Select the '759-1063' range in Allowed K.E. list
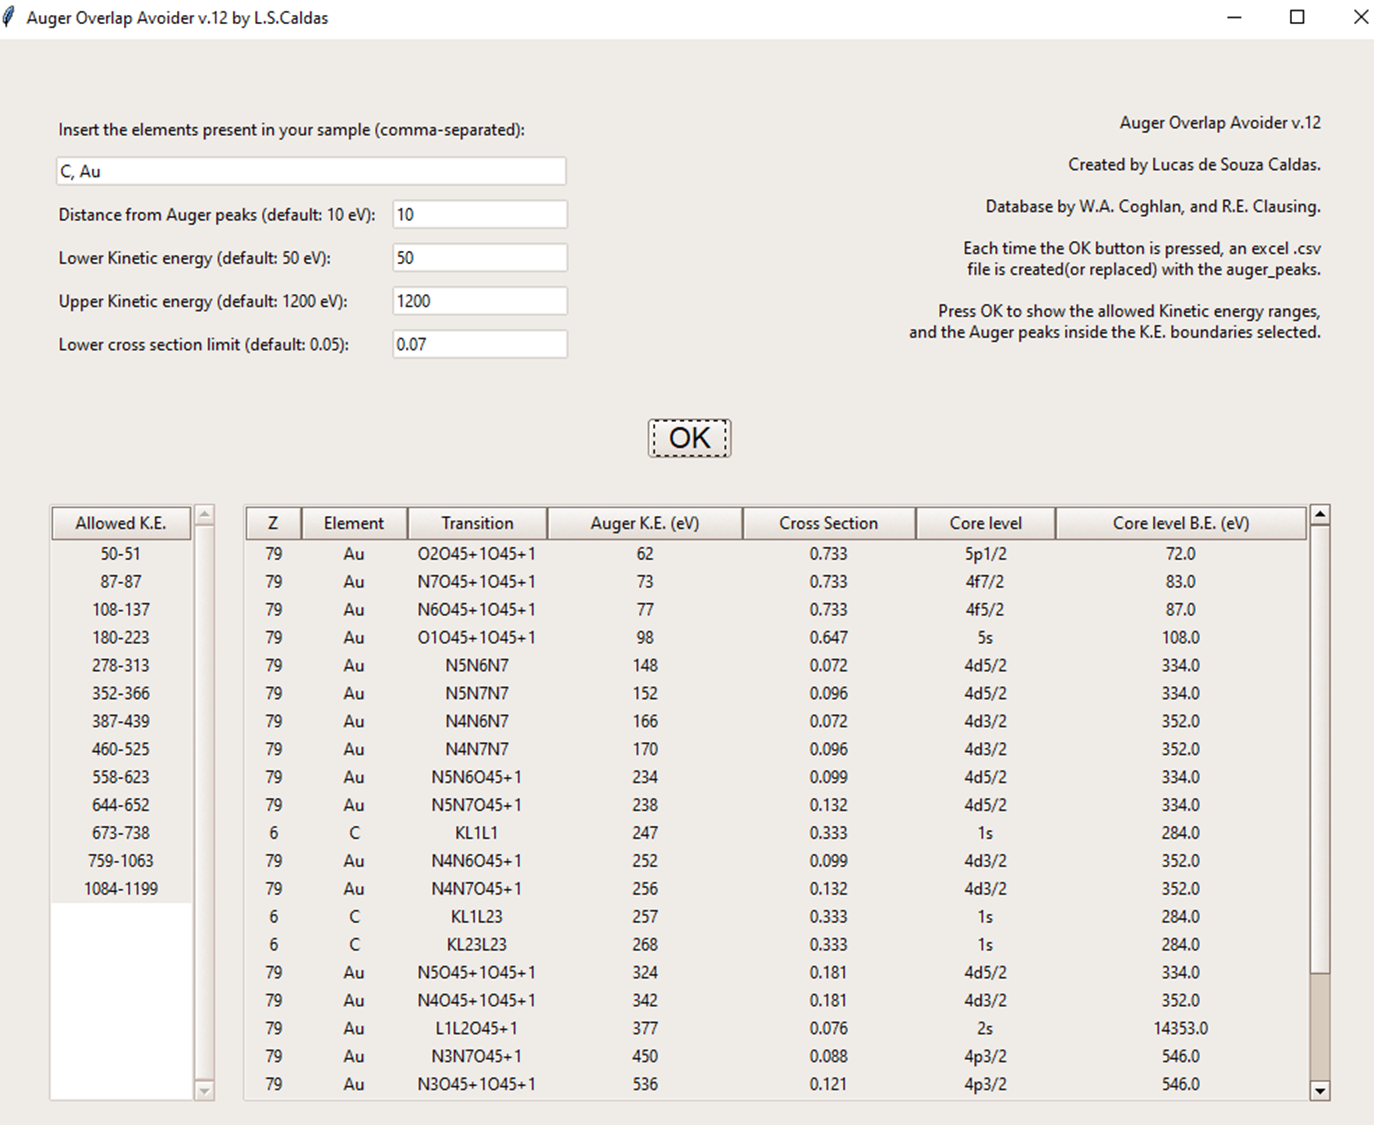The image size is (1374, 1125). (120, 860)
